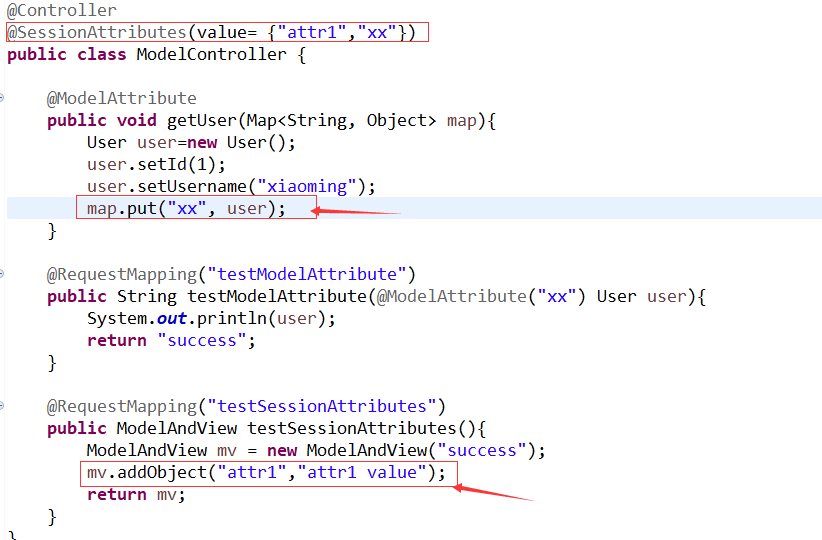Collapse the fold marker beside @ModelAttribute getUser method
The height and width of the screenshot is (540, 822).
pos(2,98)
